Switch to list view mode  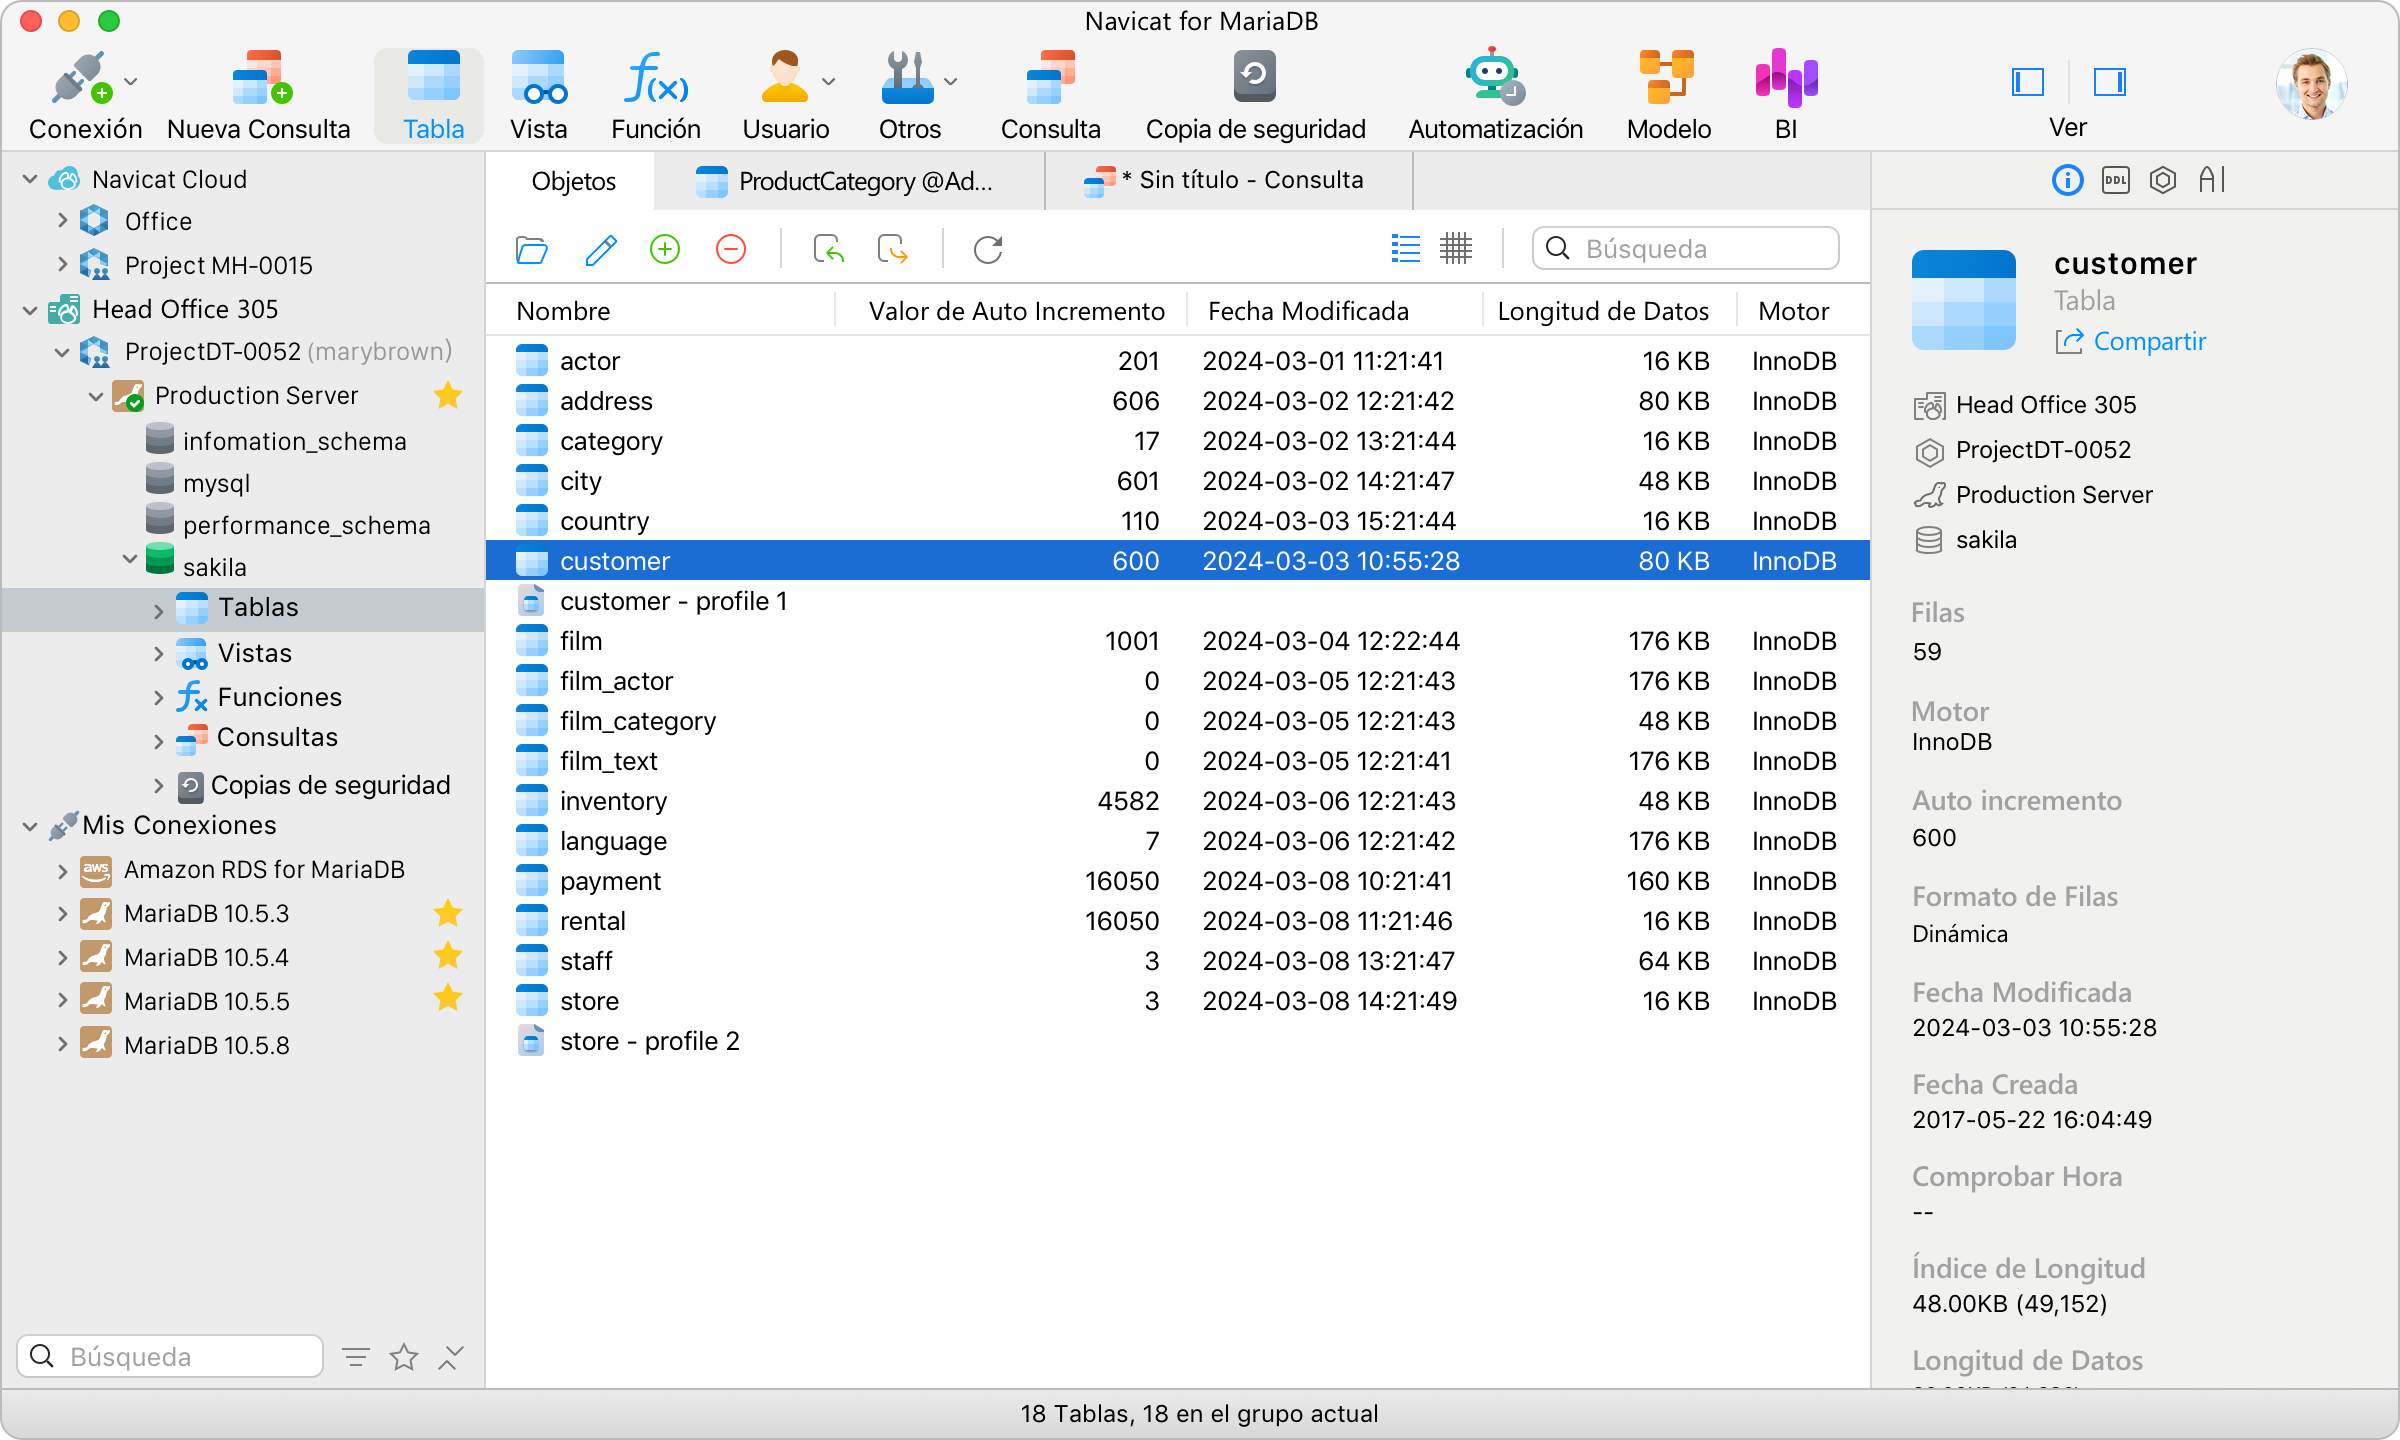pos(1405,249)
